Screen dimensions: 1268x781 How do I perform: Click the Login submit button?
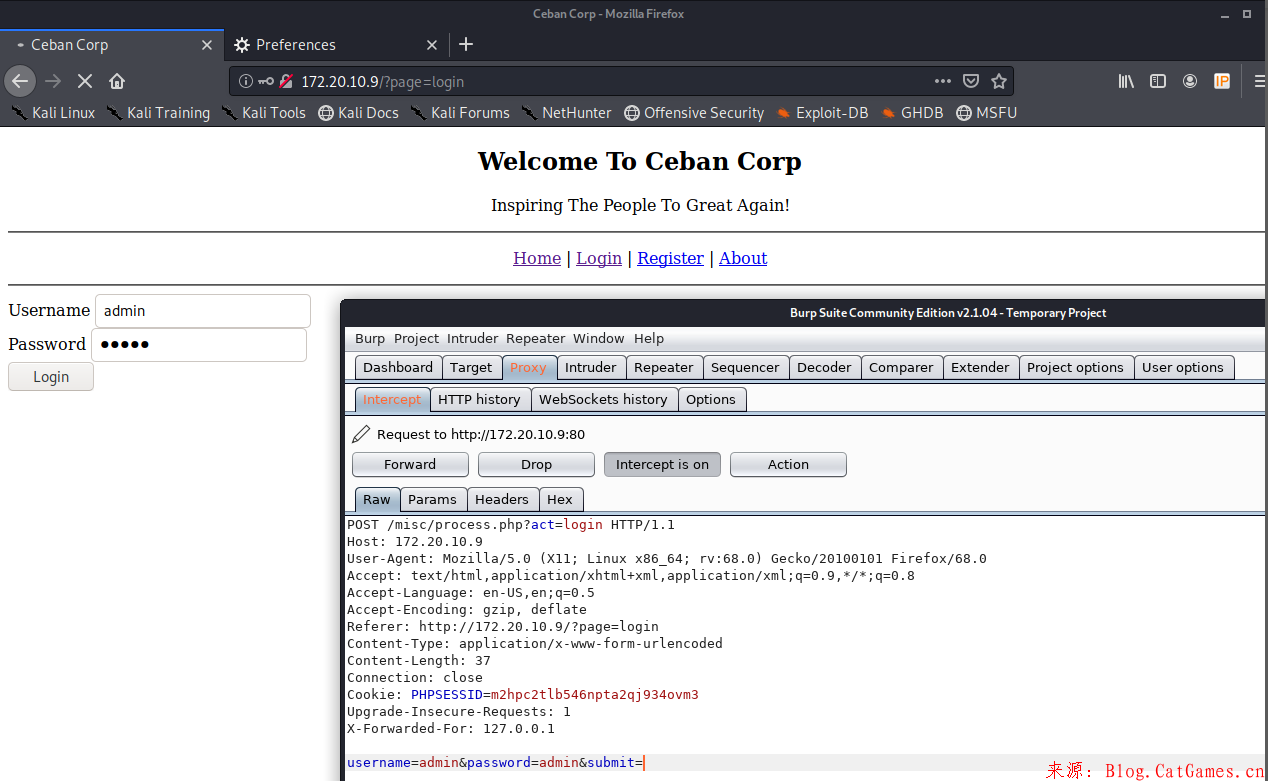coord(51,377)
